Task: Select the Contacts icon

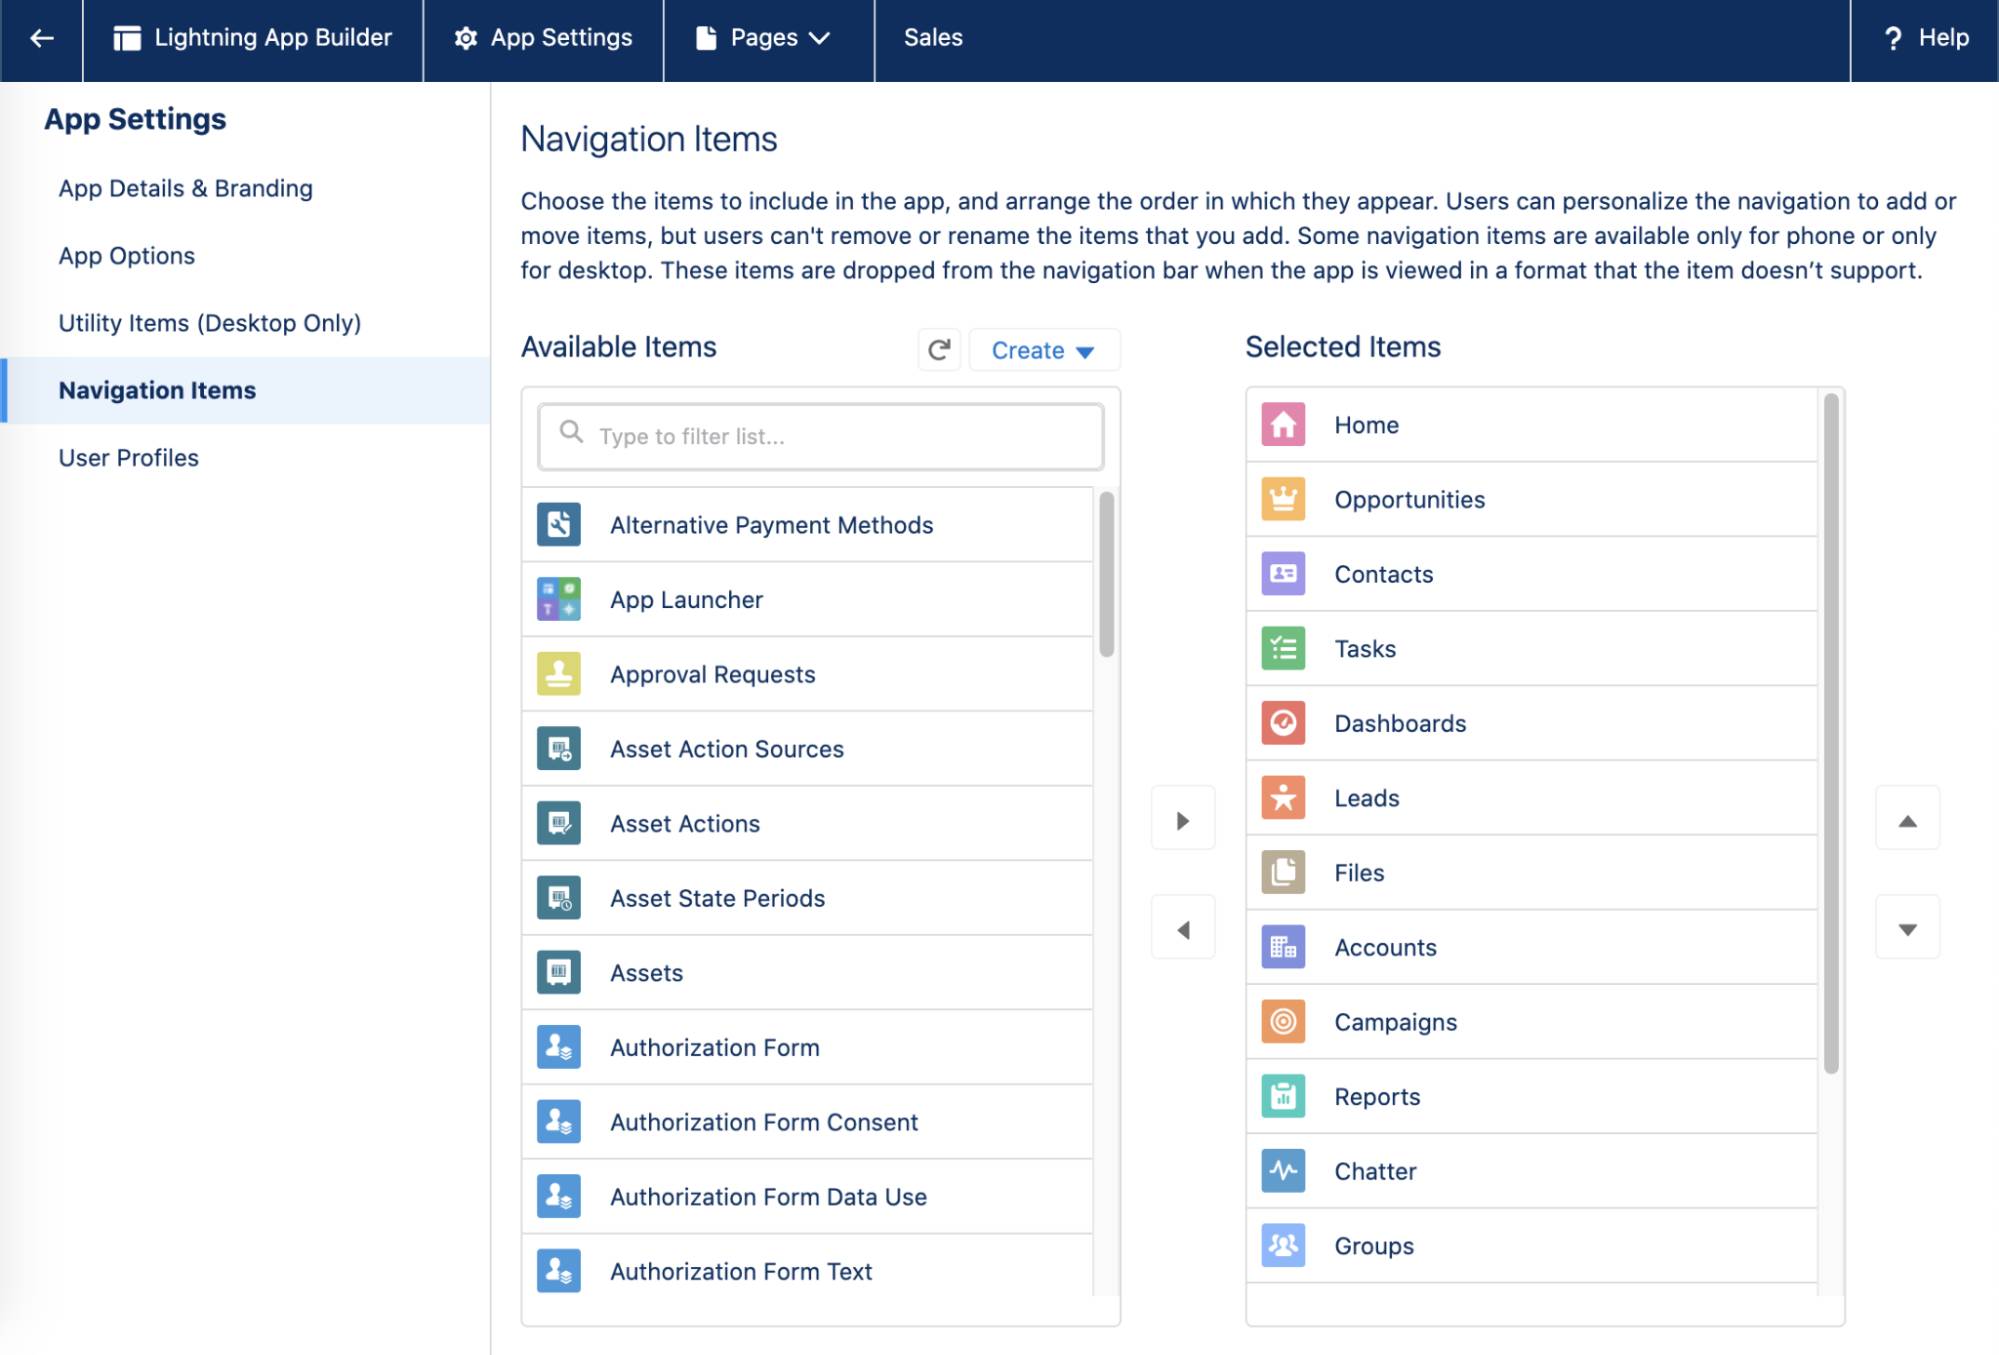Action: (x=1283, y=573)
